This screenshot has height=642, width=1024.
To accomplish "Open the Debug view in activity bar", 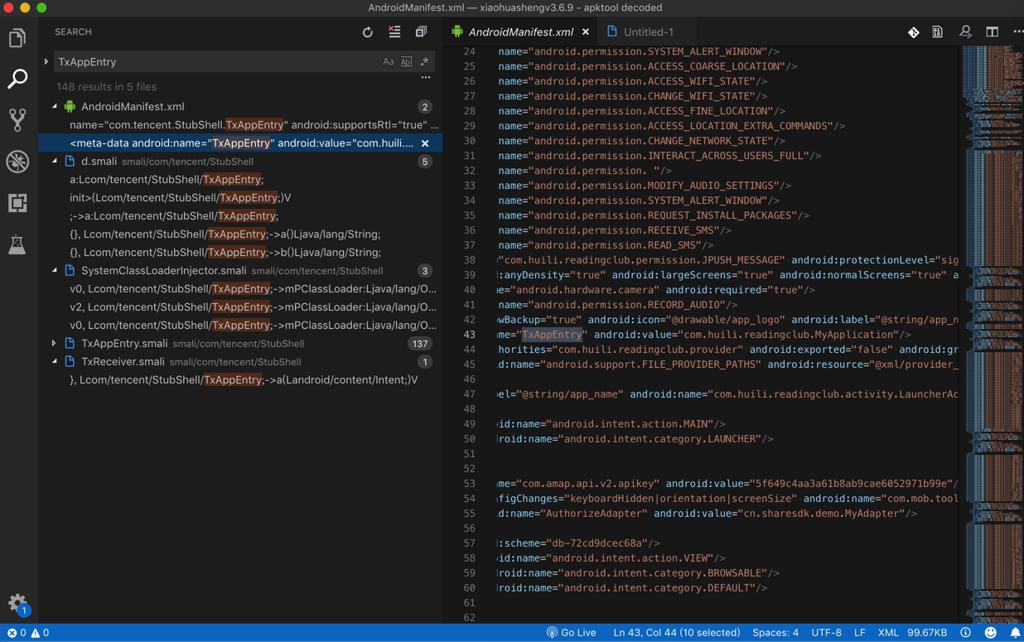I will click(17, 161).
